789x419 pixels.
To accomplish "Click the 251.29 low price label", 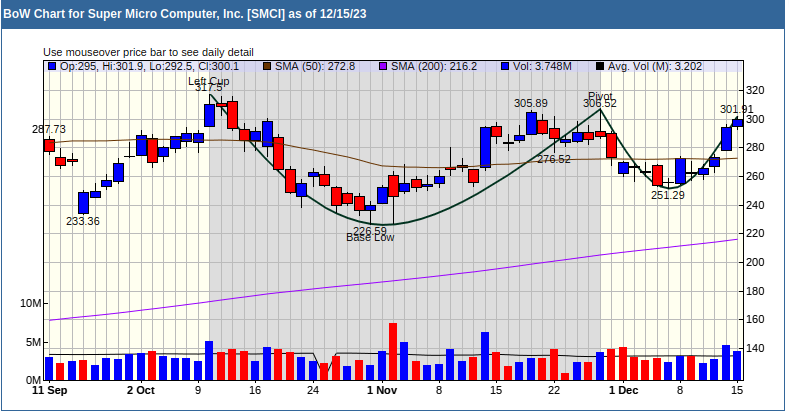I will coord(668,195).
